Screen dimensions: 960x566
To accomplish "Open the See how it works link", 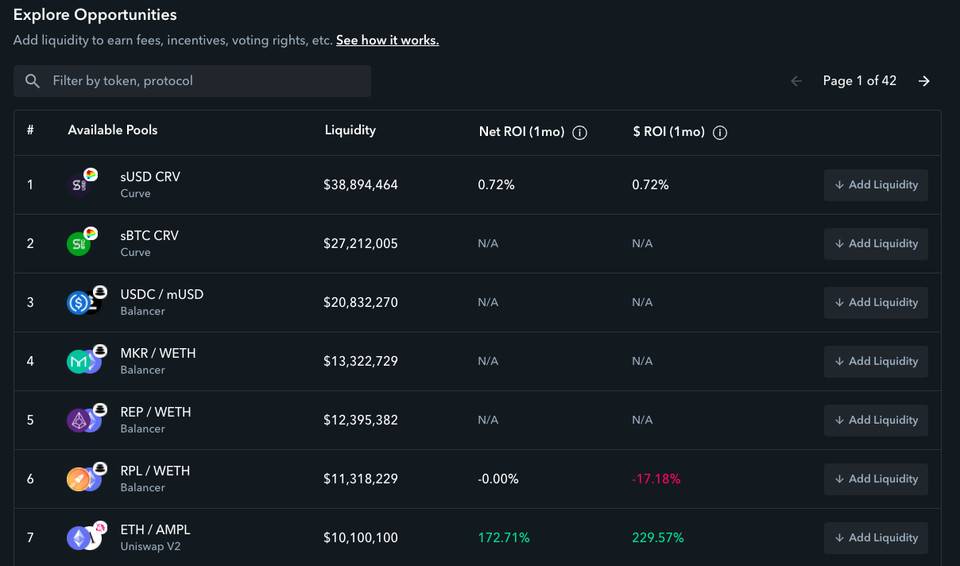I will pyautogui.click(x=388, y=40).
